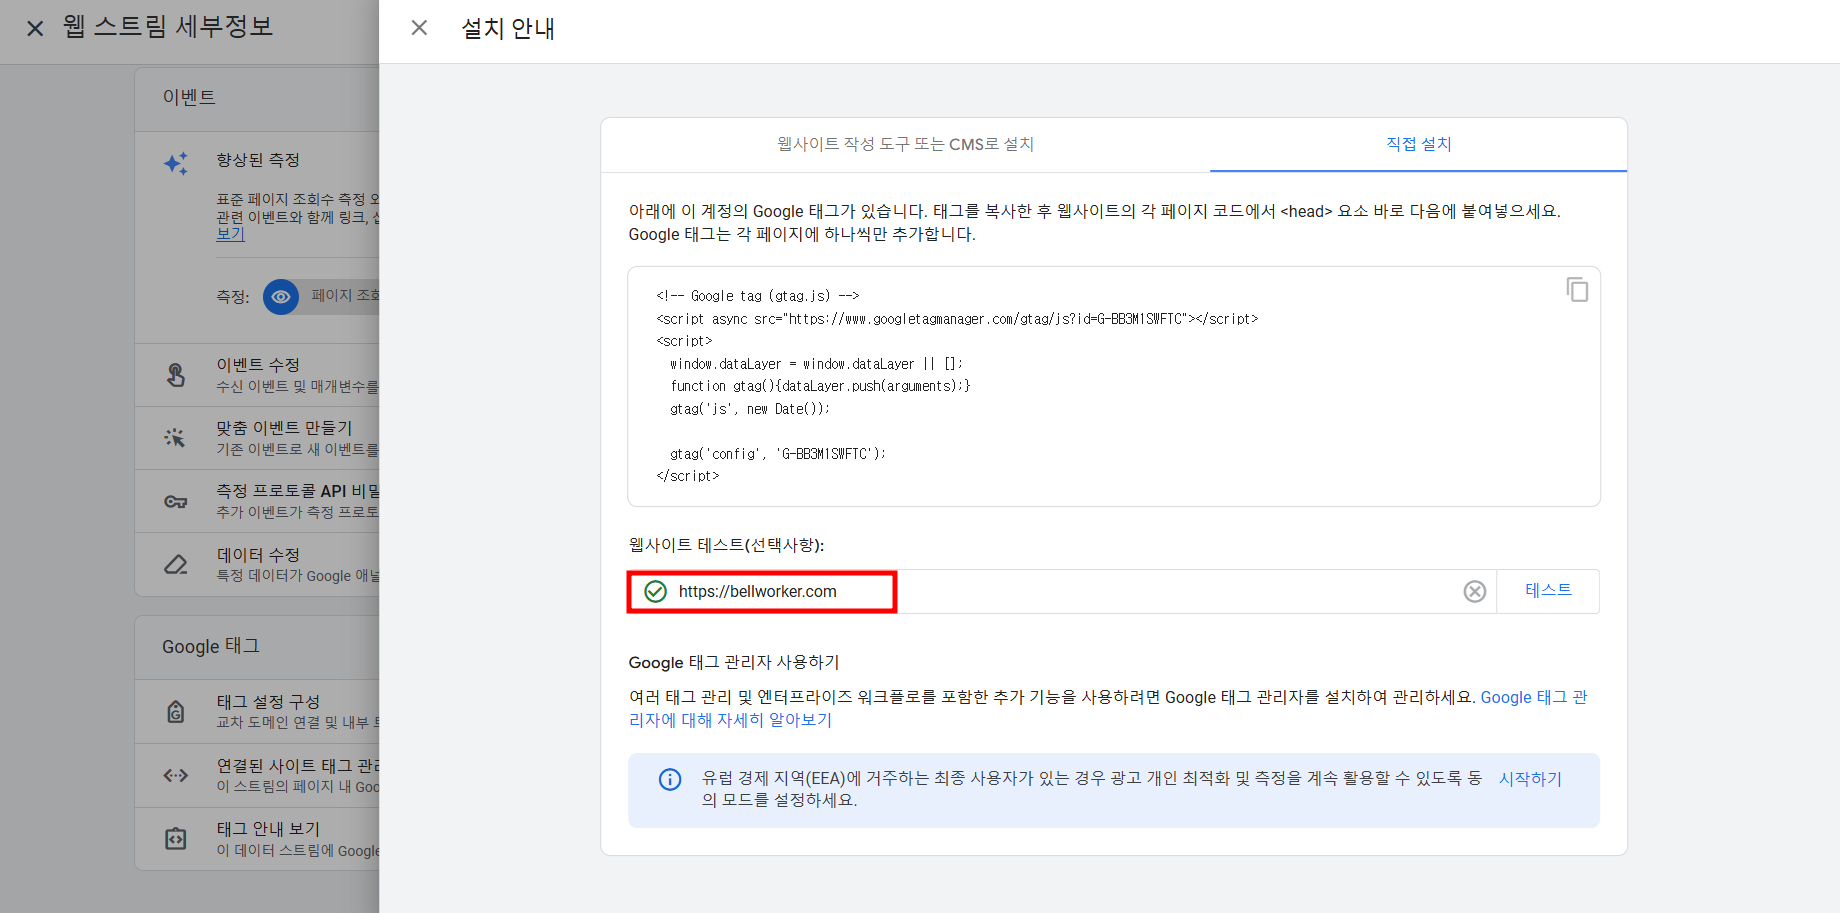Image resolution: width=1840 pixels, height=913 pixels.
Task: Open 연결된 사이트 태그 관리 row
Action: pos(257,775)
